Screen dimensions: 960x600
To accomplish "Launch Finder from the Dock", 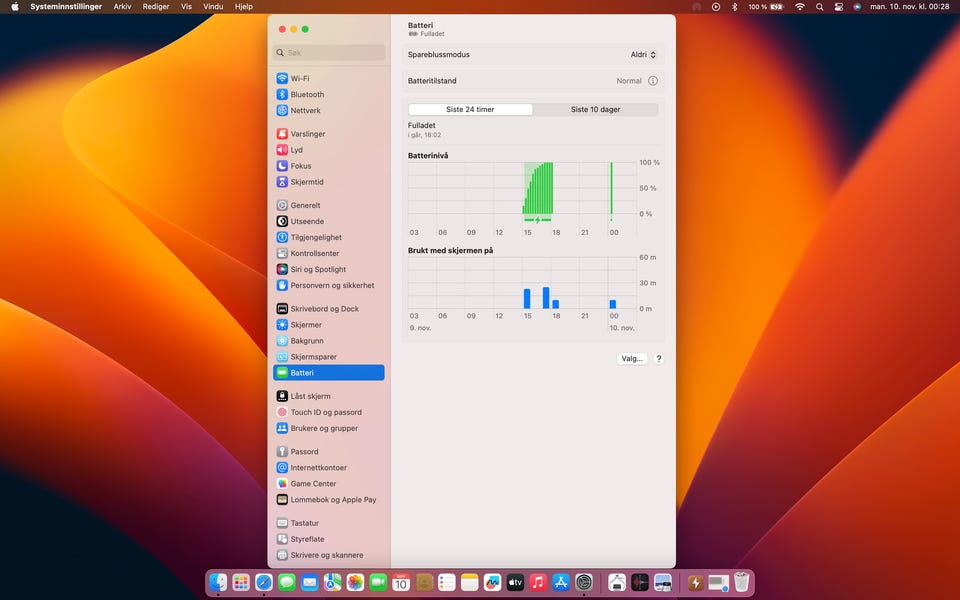I will [218, 582].
